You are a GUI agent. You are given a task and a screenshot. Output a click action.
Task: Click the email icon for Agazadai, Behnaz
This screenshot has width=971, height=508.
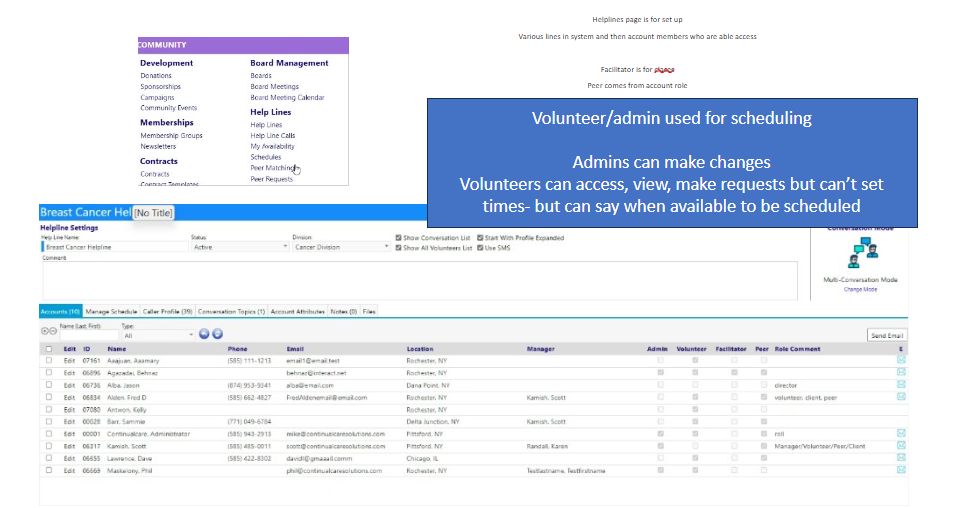coord(901,372)
